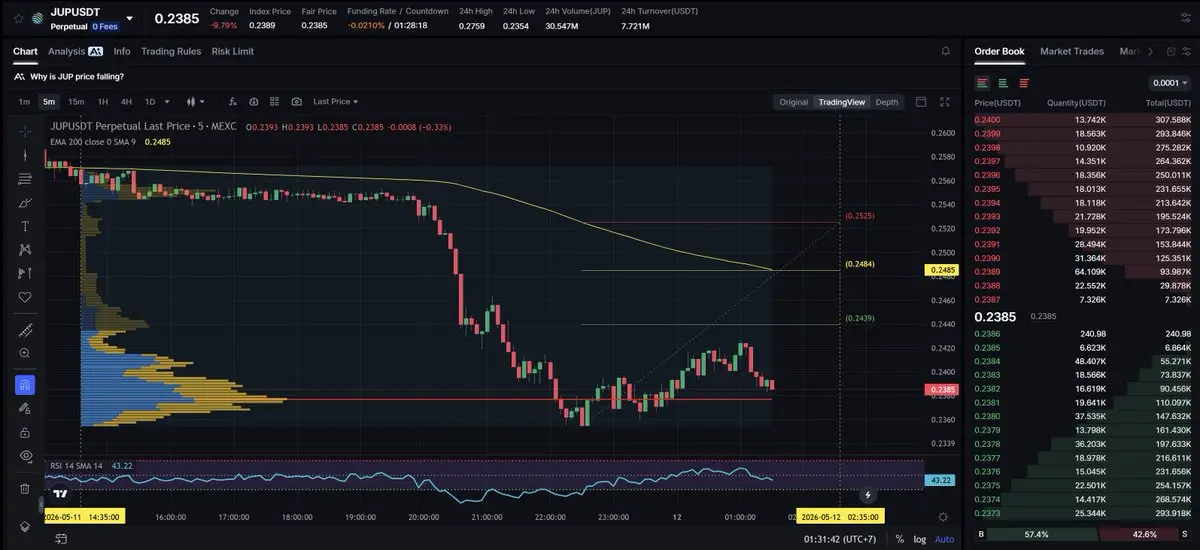Screen dimensions: 1200x550
Task: Take a chart snapshot with camera icon
Action: 297,101
